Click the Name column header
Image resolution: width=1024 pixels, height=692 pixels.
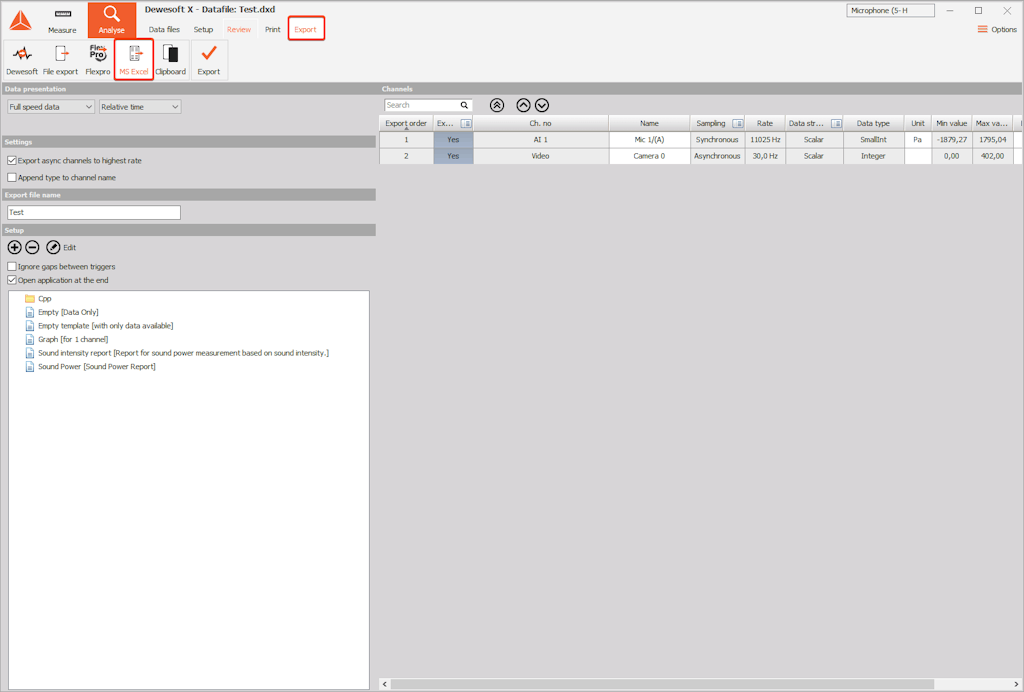pyautogui.click(x=649, y=123)
